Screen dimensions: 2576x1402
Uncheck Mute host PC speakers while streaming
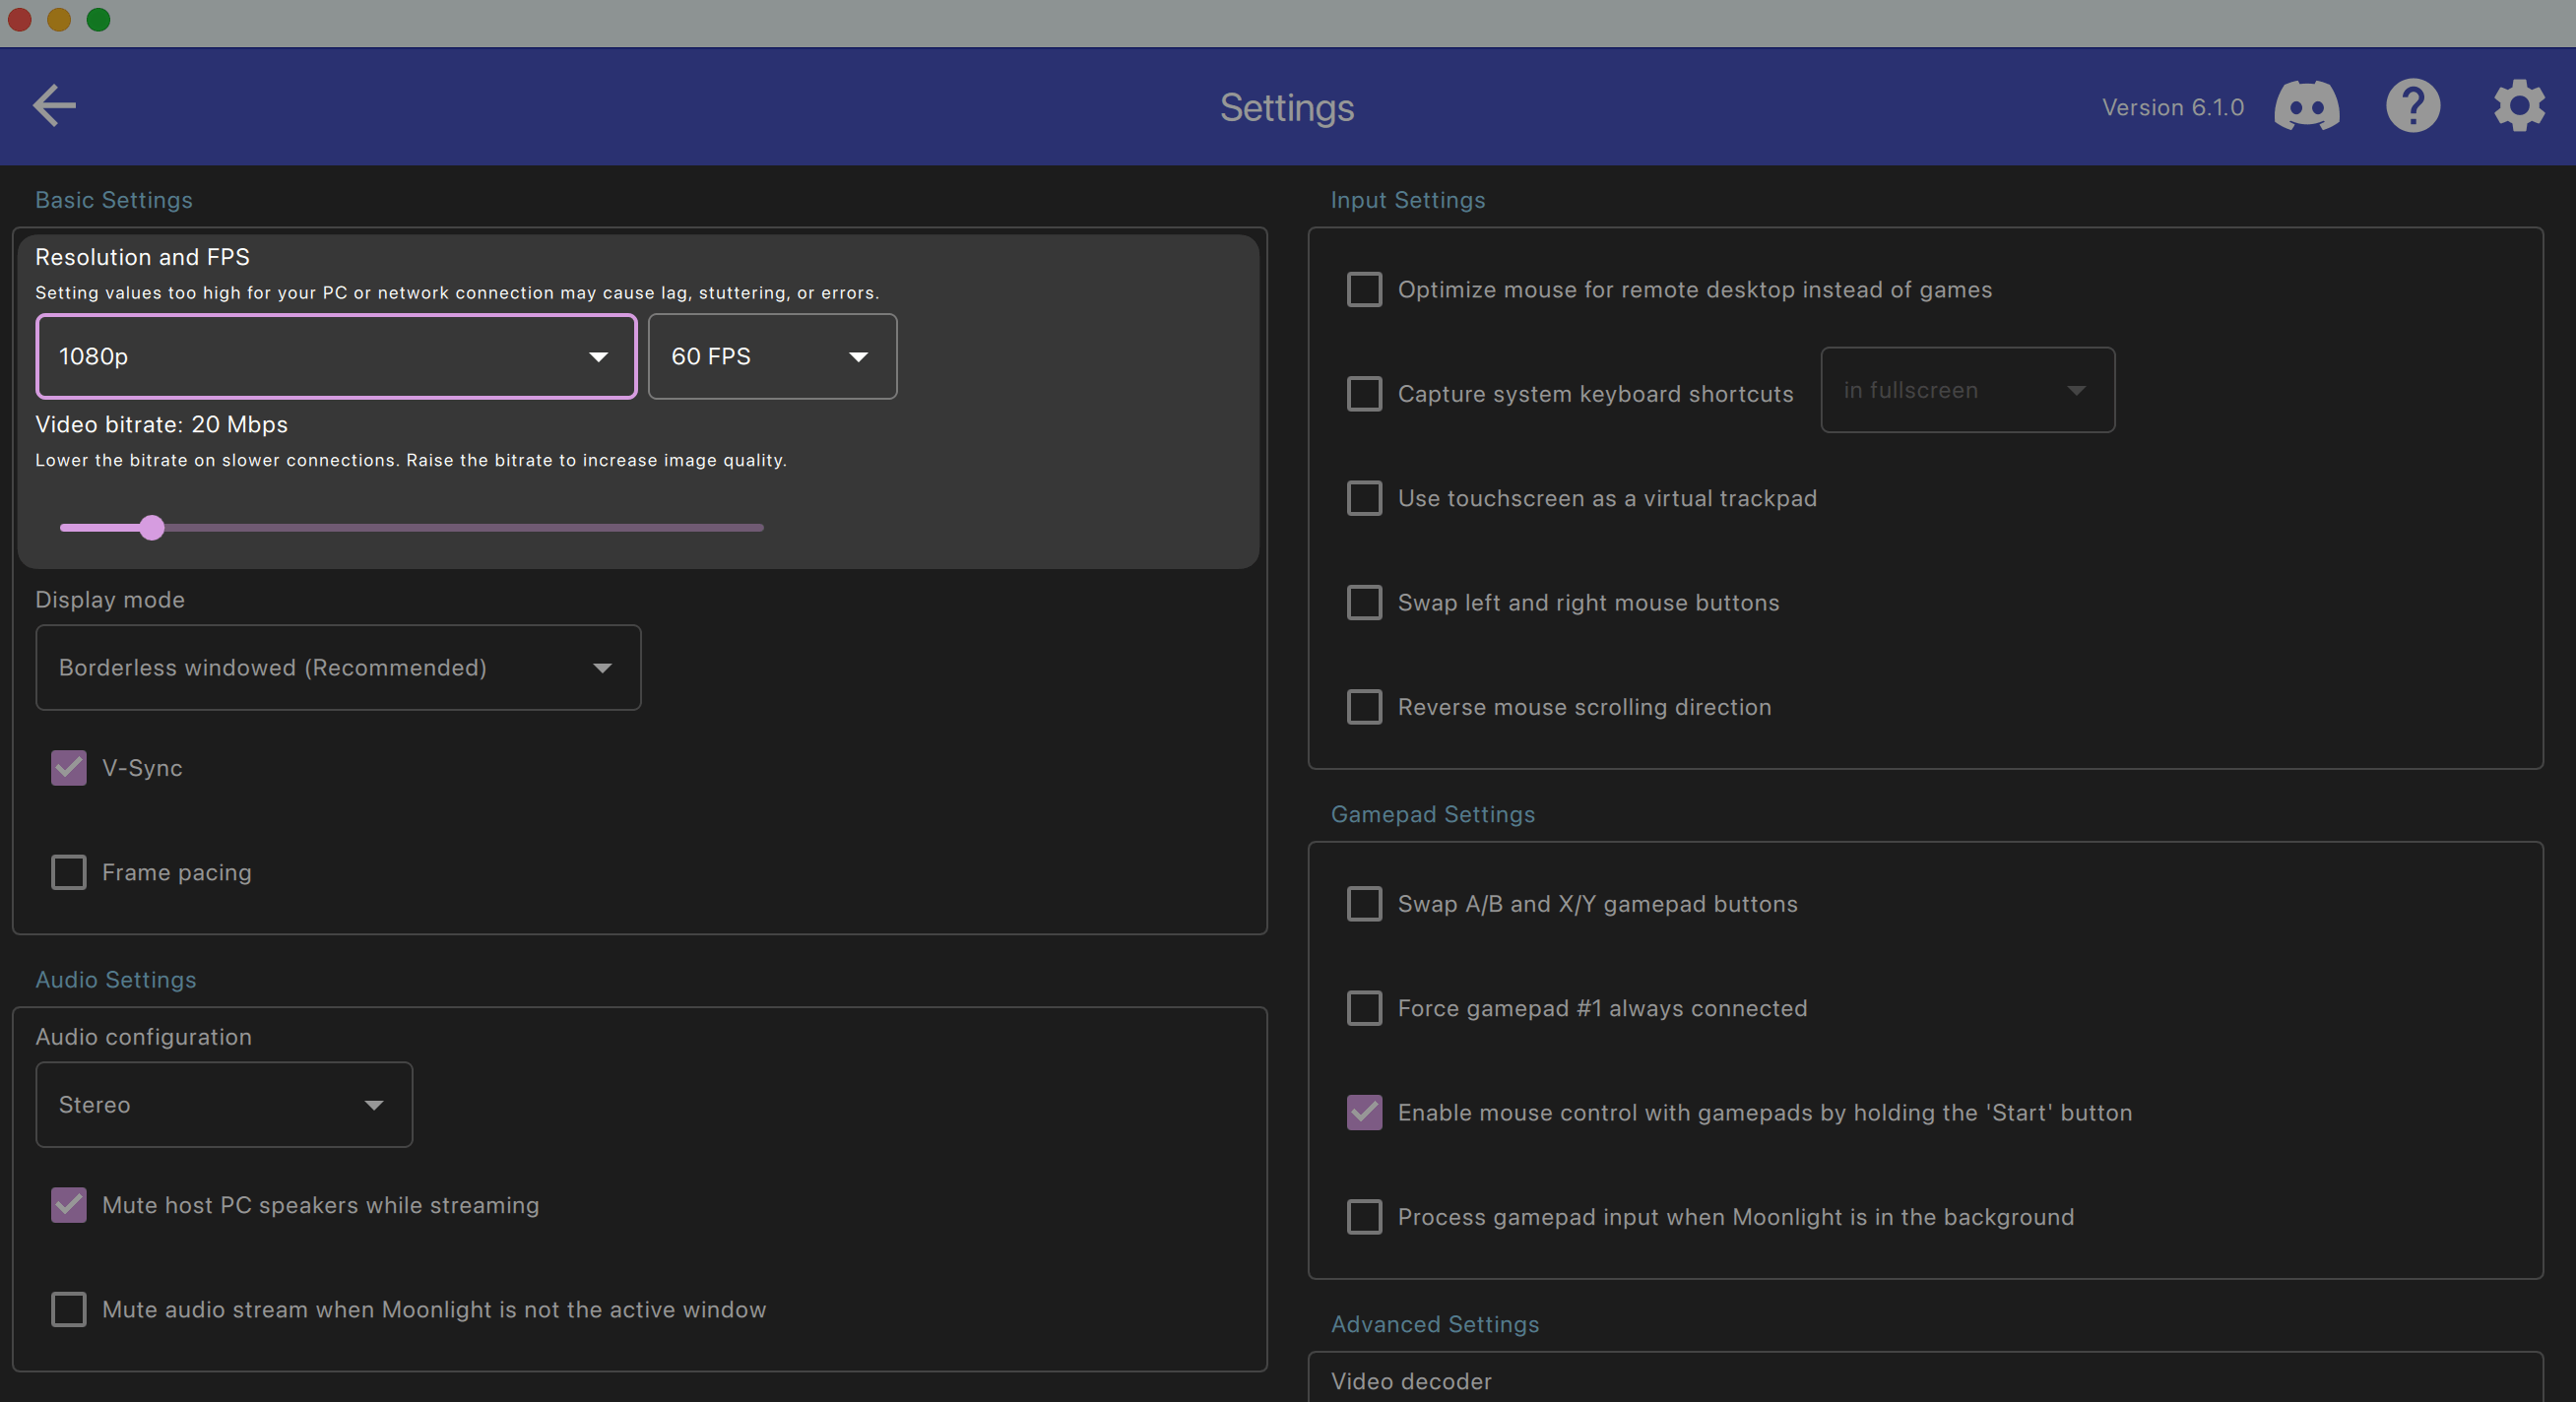tap(69, 1205)
